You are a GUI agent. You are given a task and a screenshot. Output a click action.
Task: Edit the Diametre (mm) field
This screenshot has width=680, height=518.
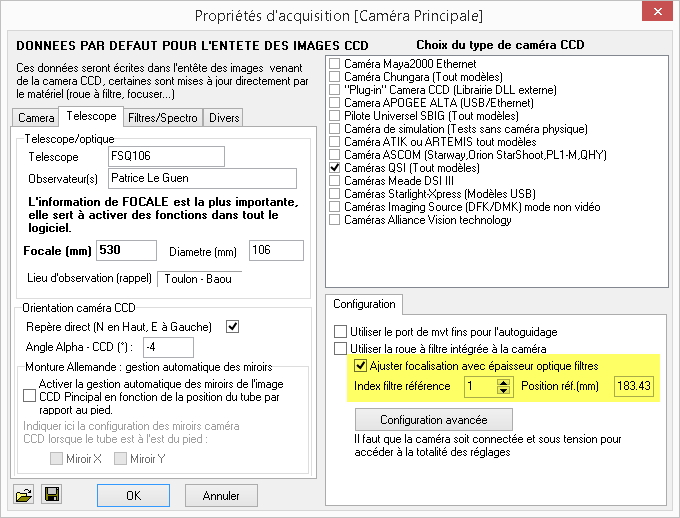[x=276, y=250]
